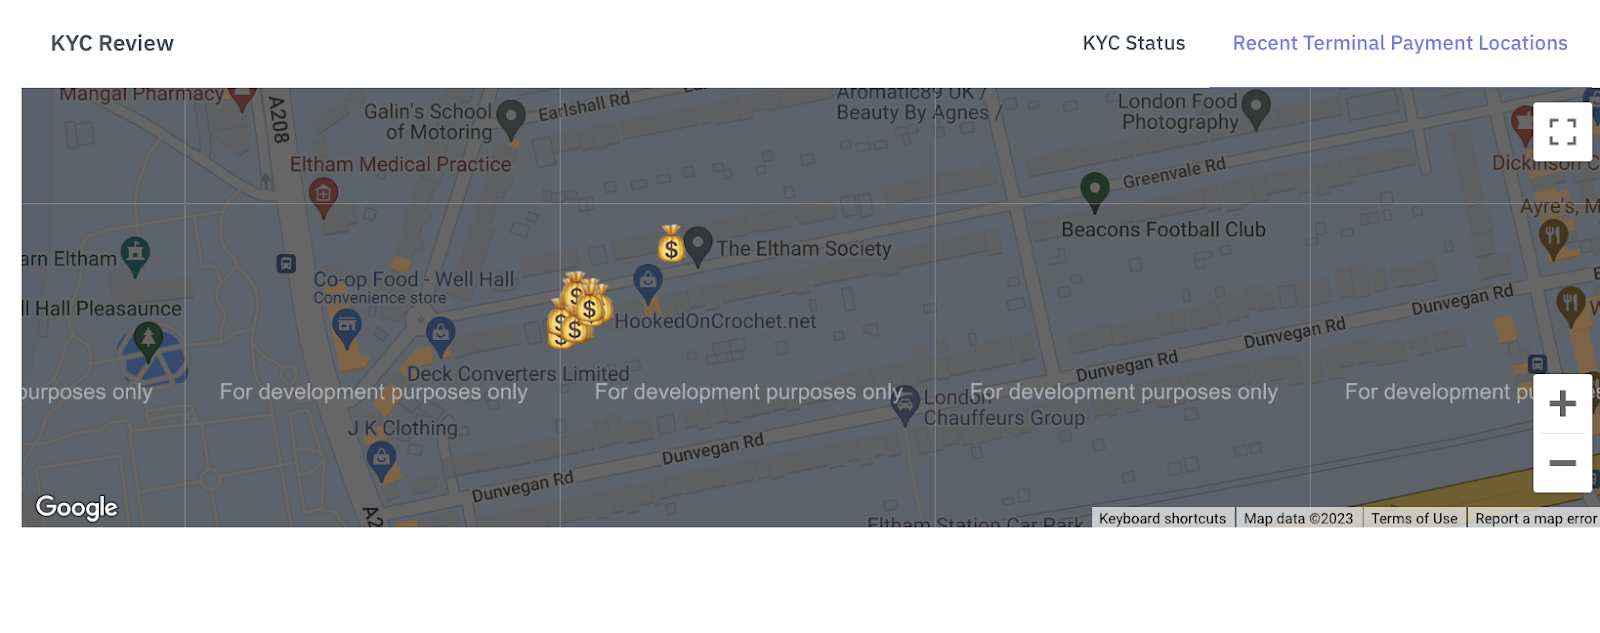The width and height of the screenshot is (1600, 633).
Task: Open the Terms of Use link
Action: click(x=1413, y=518)
